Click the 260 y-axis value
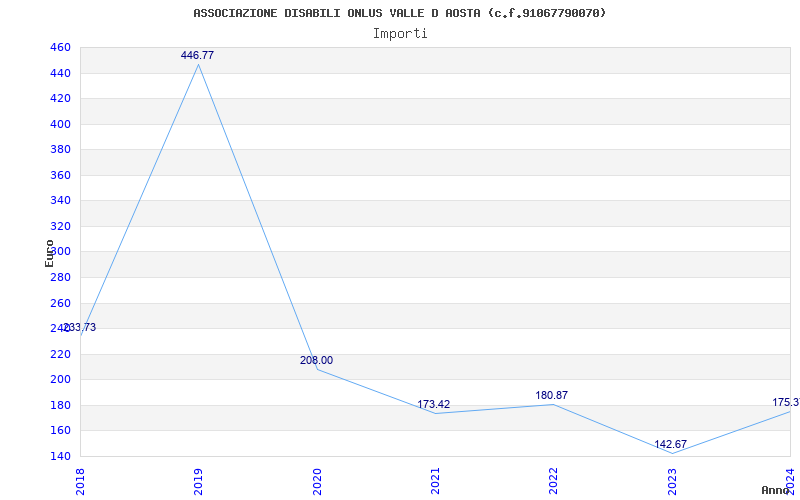This screenshot has height=500, width=800. coord(60,303)
